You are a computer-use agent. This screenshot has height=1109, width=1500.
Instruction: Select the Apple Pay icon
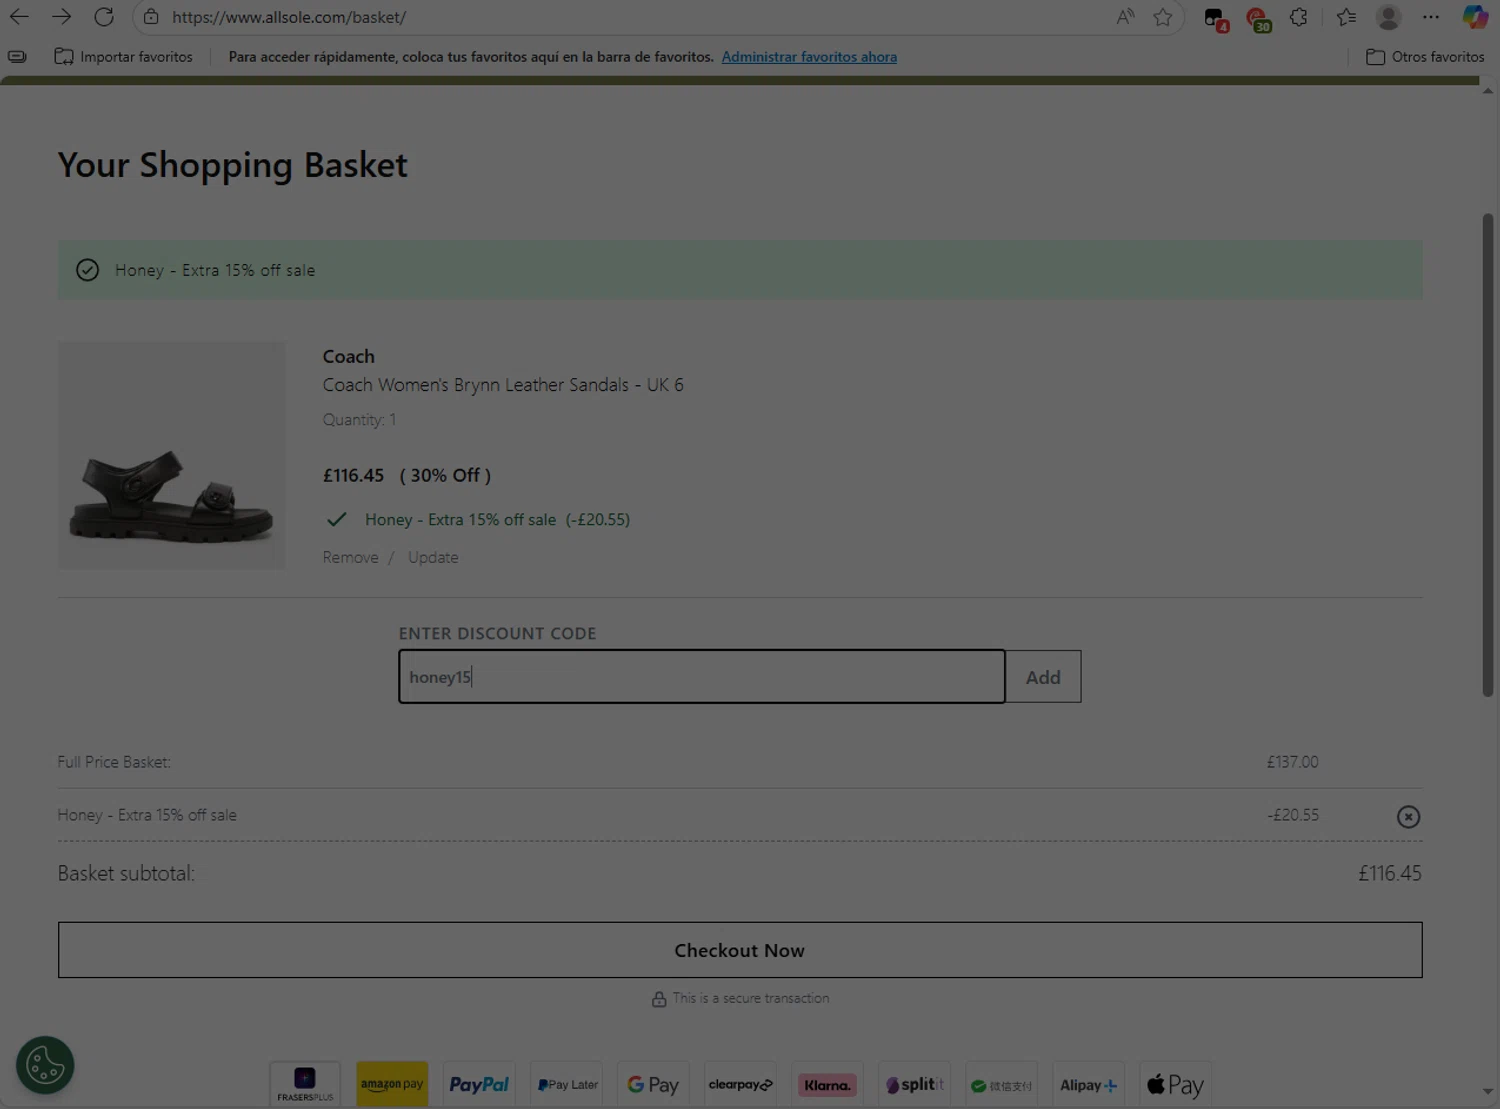(1175, 1084)
